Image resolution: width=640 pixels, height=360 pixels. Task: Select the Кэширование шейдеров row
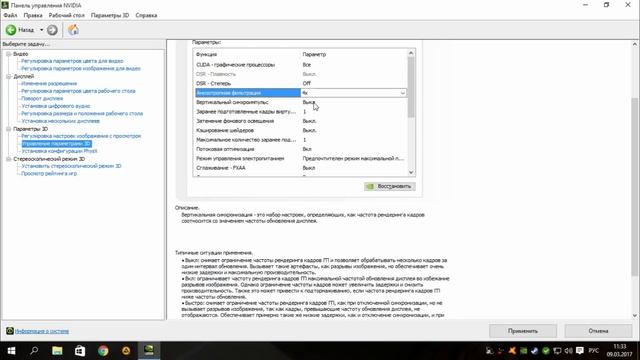click(x=301, y=130)
